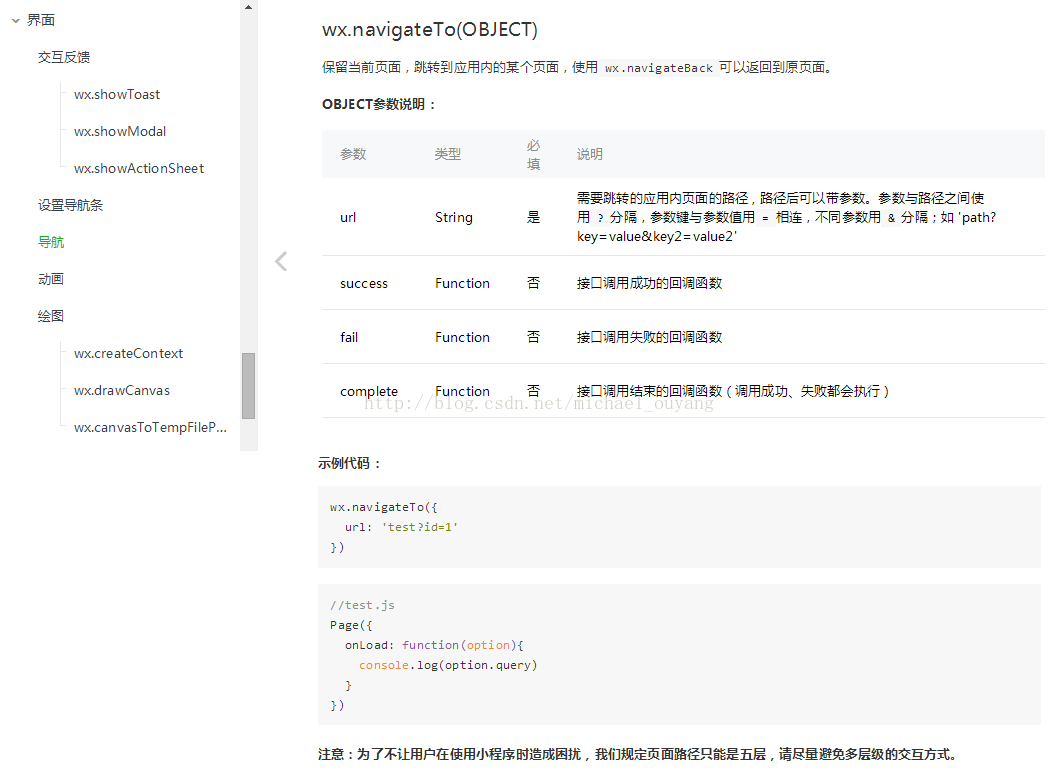Click the wx.navigateTo(OBJECT) heading
This screenshot has width=1061, height=784.
(x=430, y=30)
